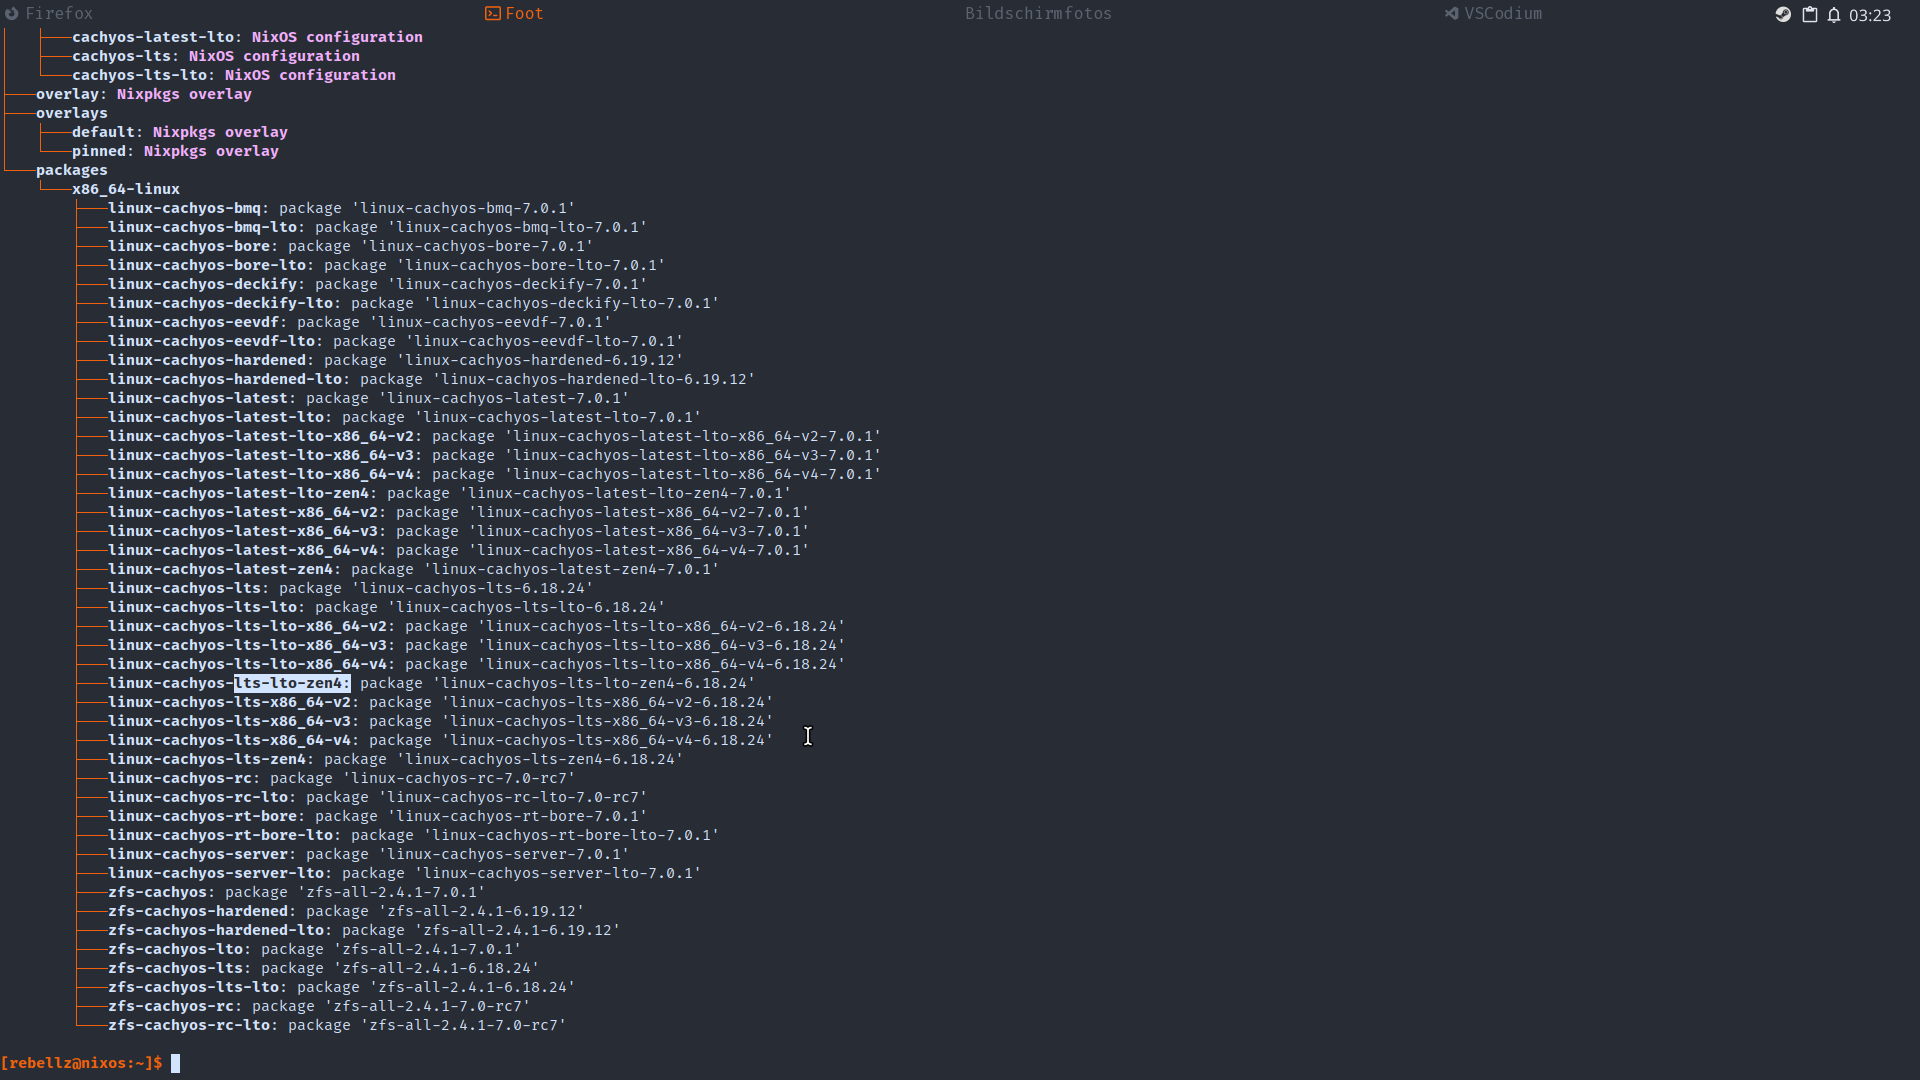Open the notifications bell icon

1834,14
